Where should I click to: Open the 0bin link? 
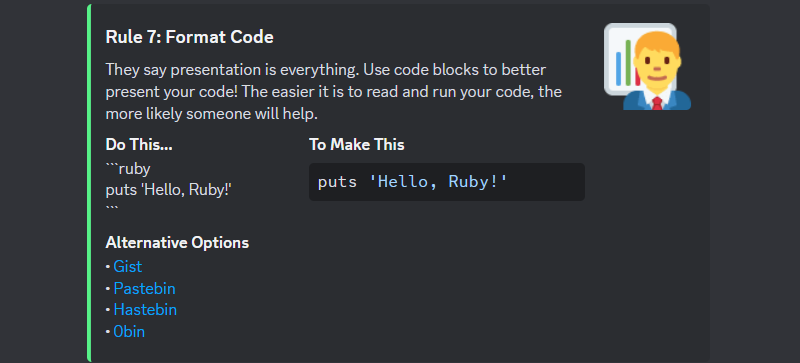coord(129,332)
